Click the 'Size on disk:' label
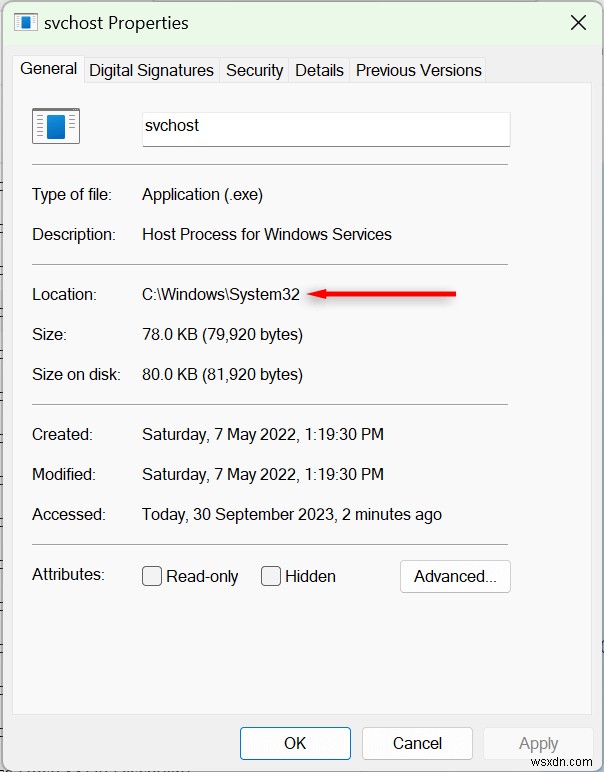The width and height of the screenshot is (604, 772). [x=76, y=375]
